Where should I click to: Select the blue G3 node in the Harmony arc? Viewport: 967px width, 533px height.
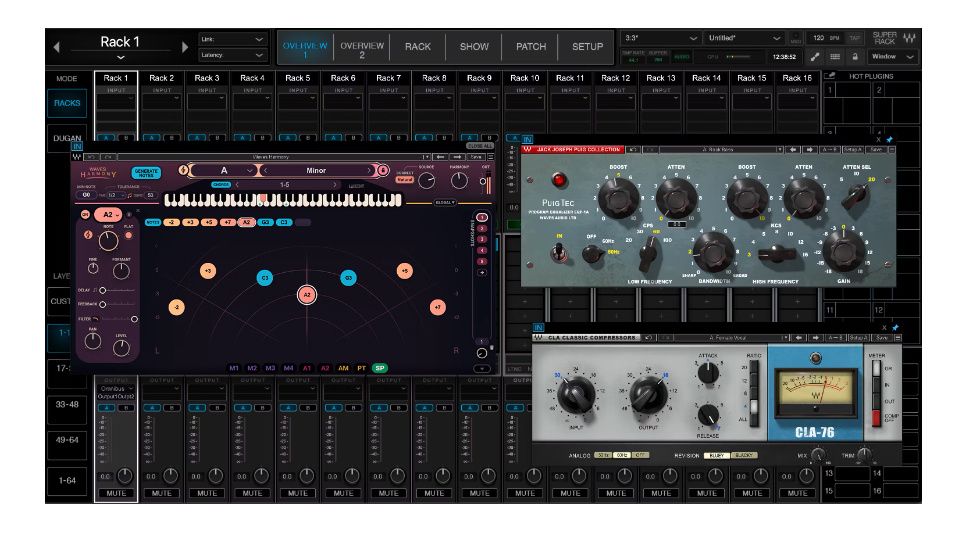pyautogui.click(x=348, y=278)
